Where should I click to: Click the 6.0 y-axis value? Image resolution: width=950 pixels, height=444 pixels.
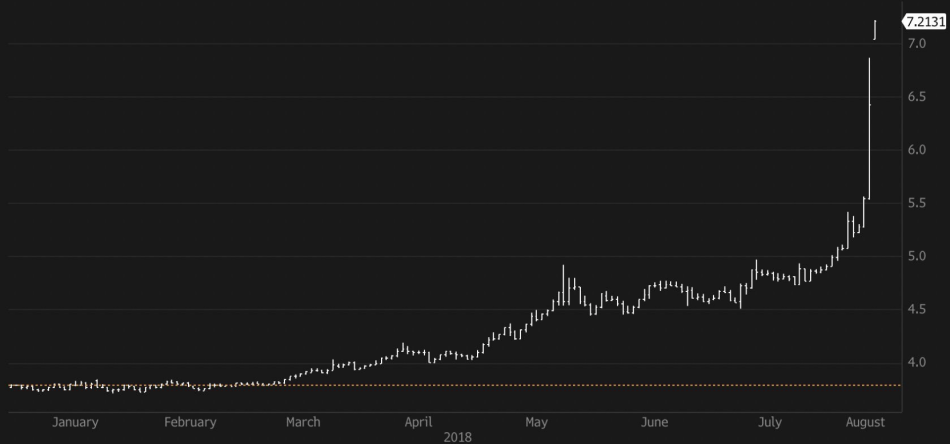[916, 150]
